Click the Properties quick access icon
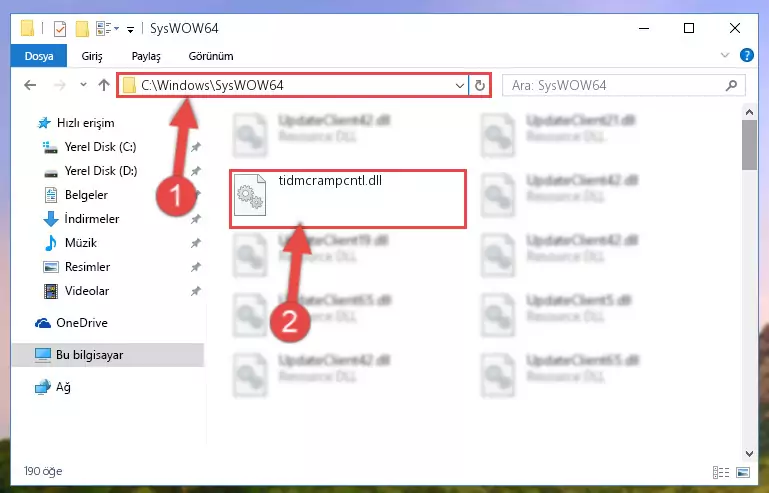769x493 pixels. (59, 28)
